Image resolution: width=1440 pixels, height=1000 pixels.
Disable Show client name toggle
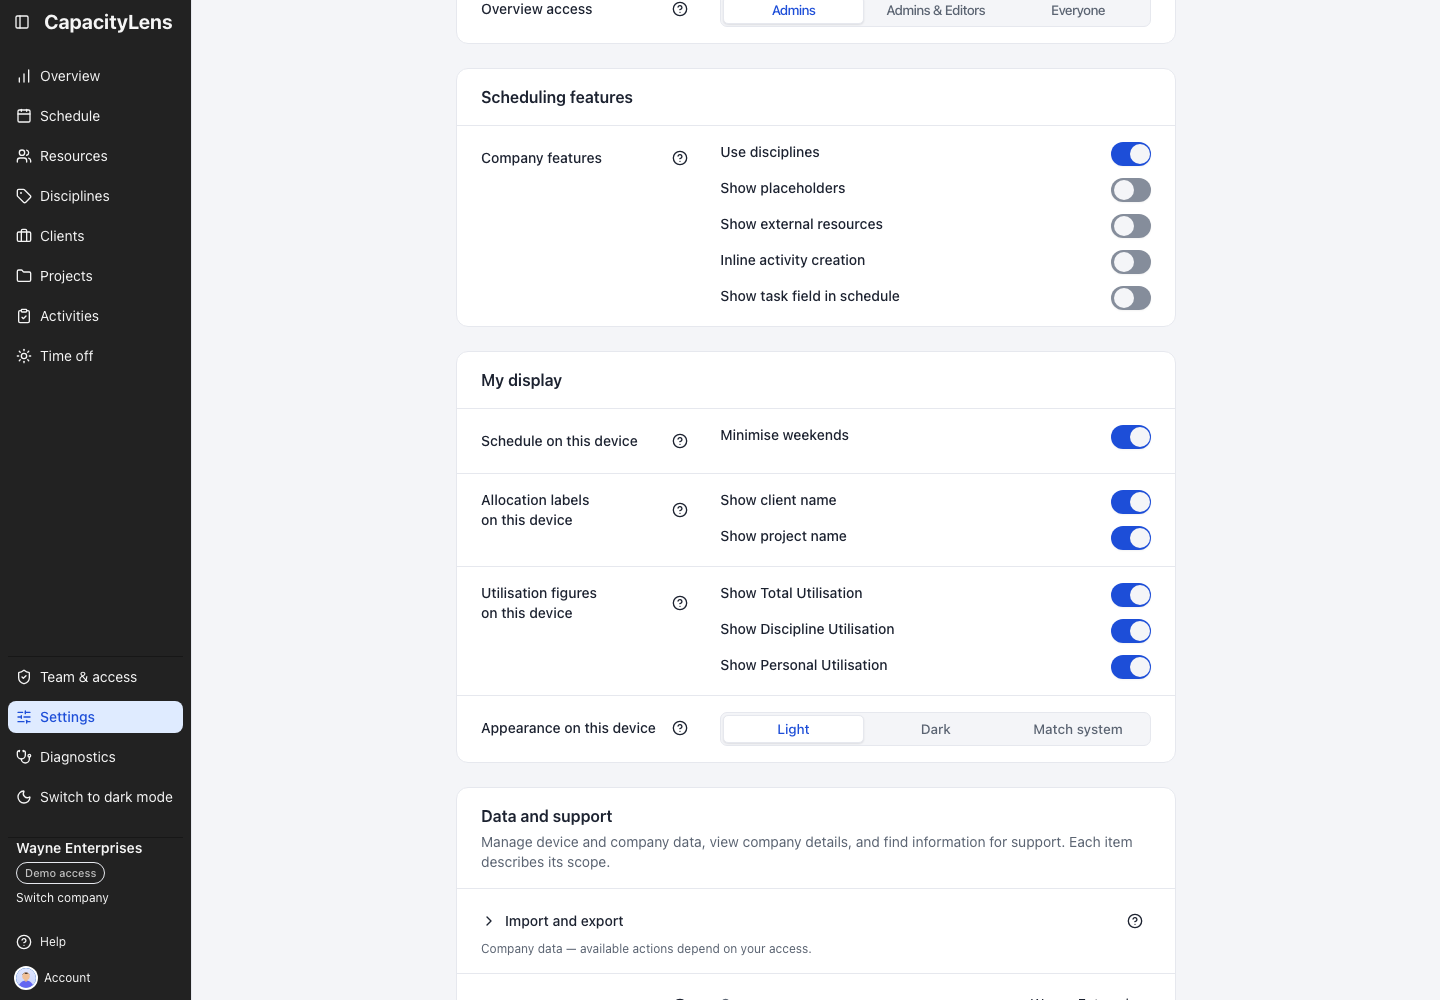[x=1131, y=502]
